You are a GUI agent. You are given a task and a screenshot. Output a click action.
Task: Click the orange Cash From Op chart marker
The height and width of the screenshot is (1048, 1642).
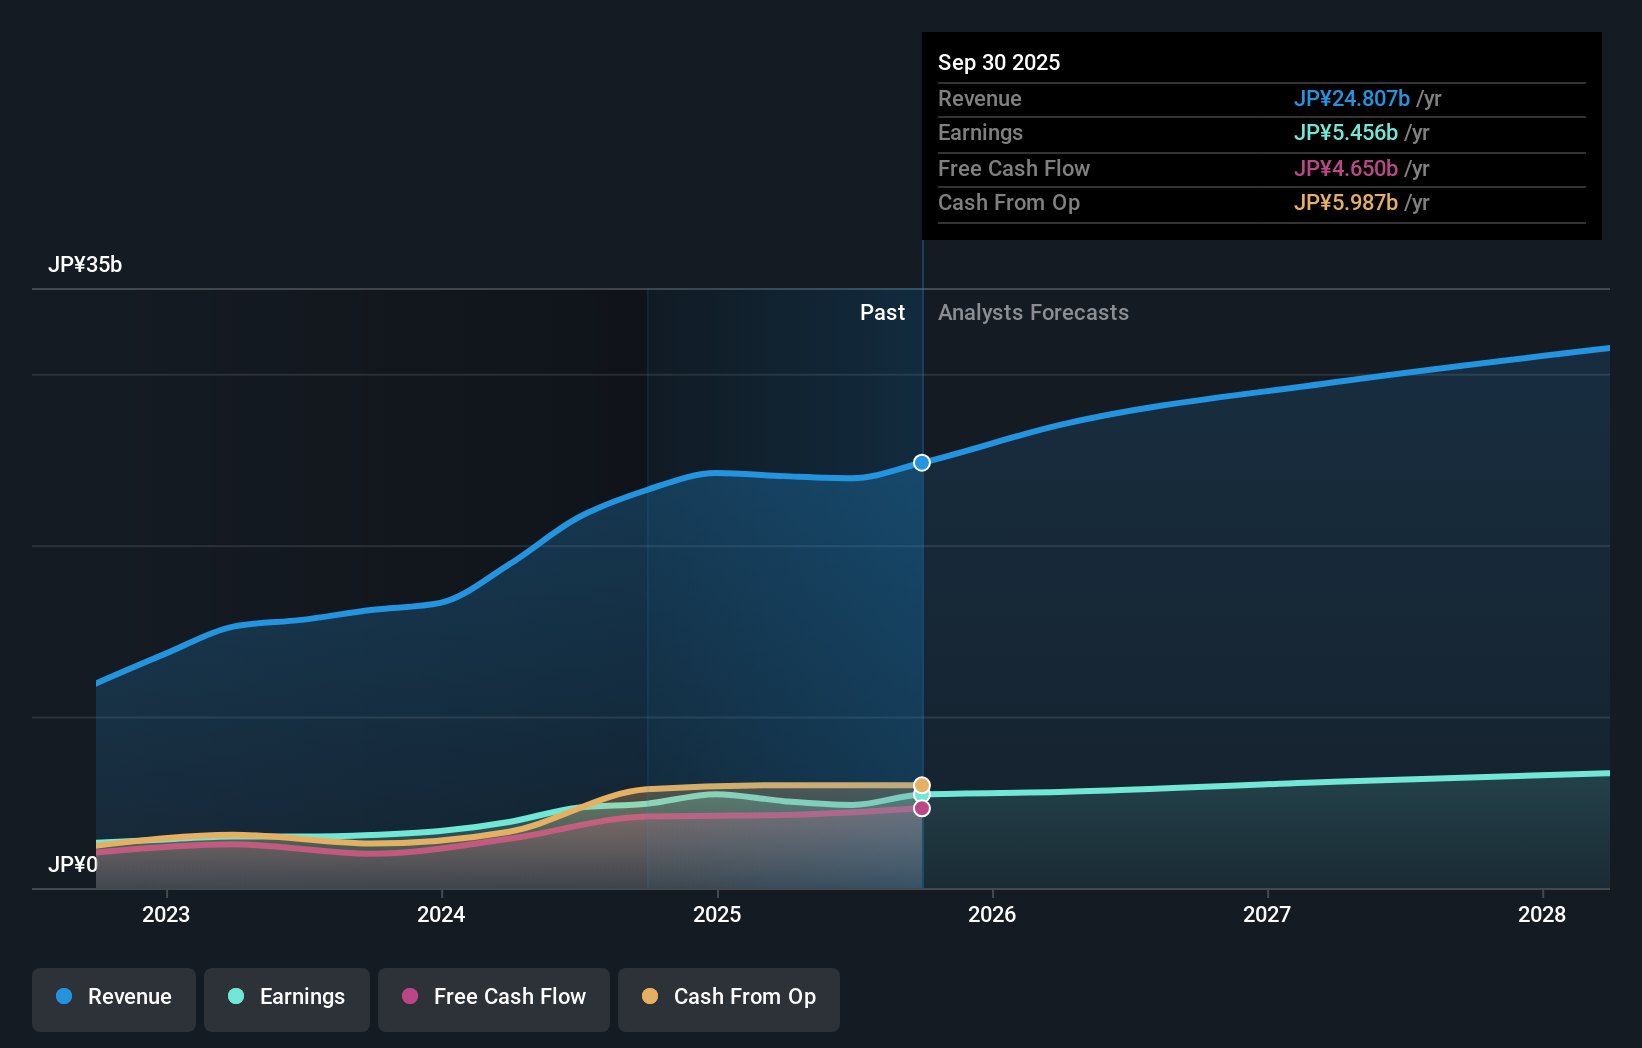(921, 784)
